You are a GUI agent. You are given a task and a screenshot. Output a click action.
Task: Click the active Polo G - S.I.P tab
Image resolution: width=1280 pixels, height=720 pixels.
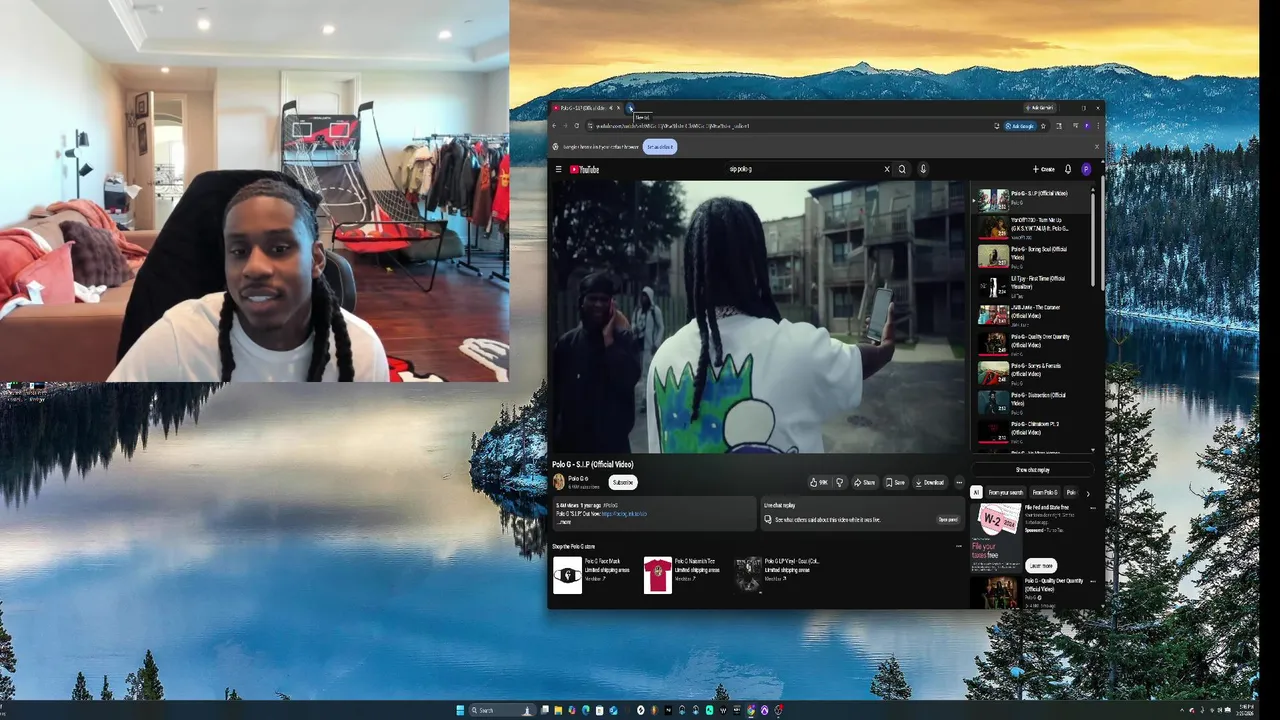coord(586,108)
